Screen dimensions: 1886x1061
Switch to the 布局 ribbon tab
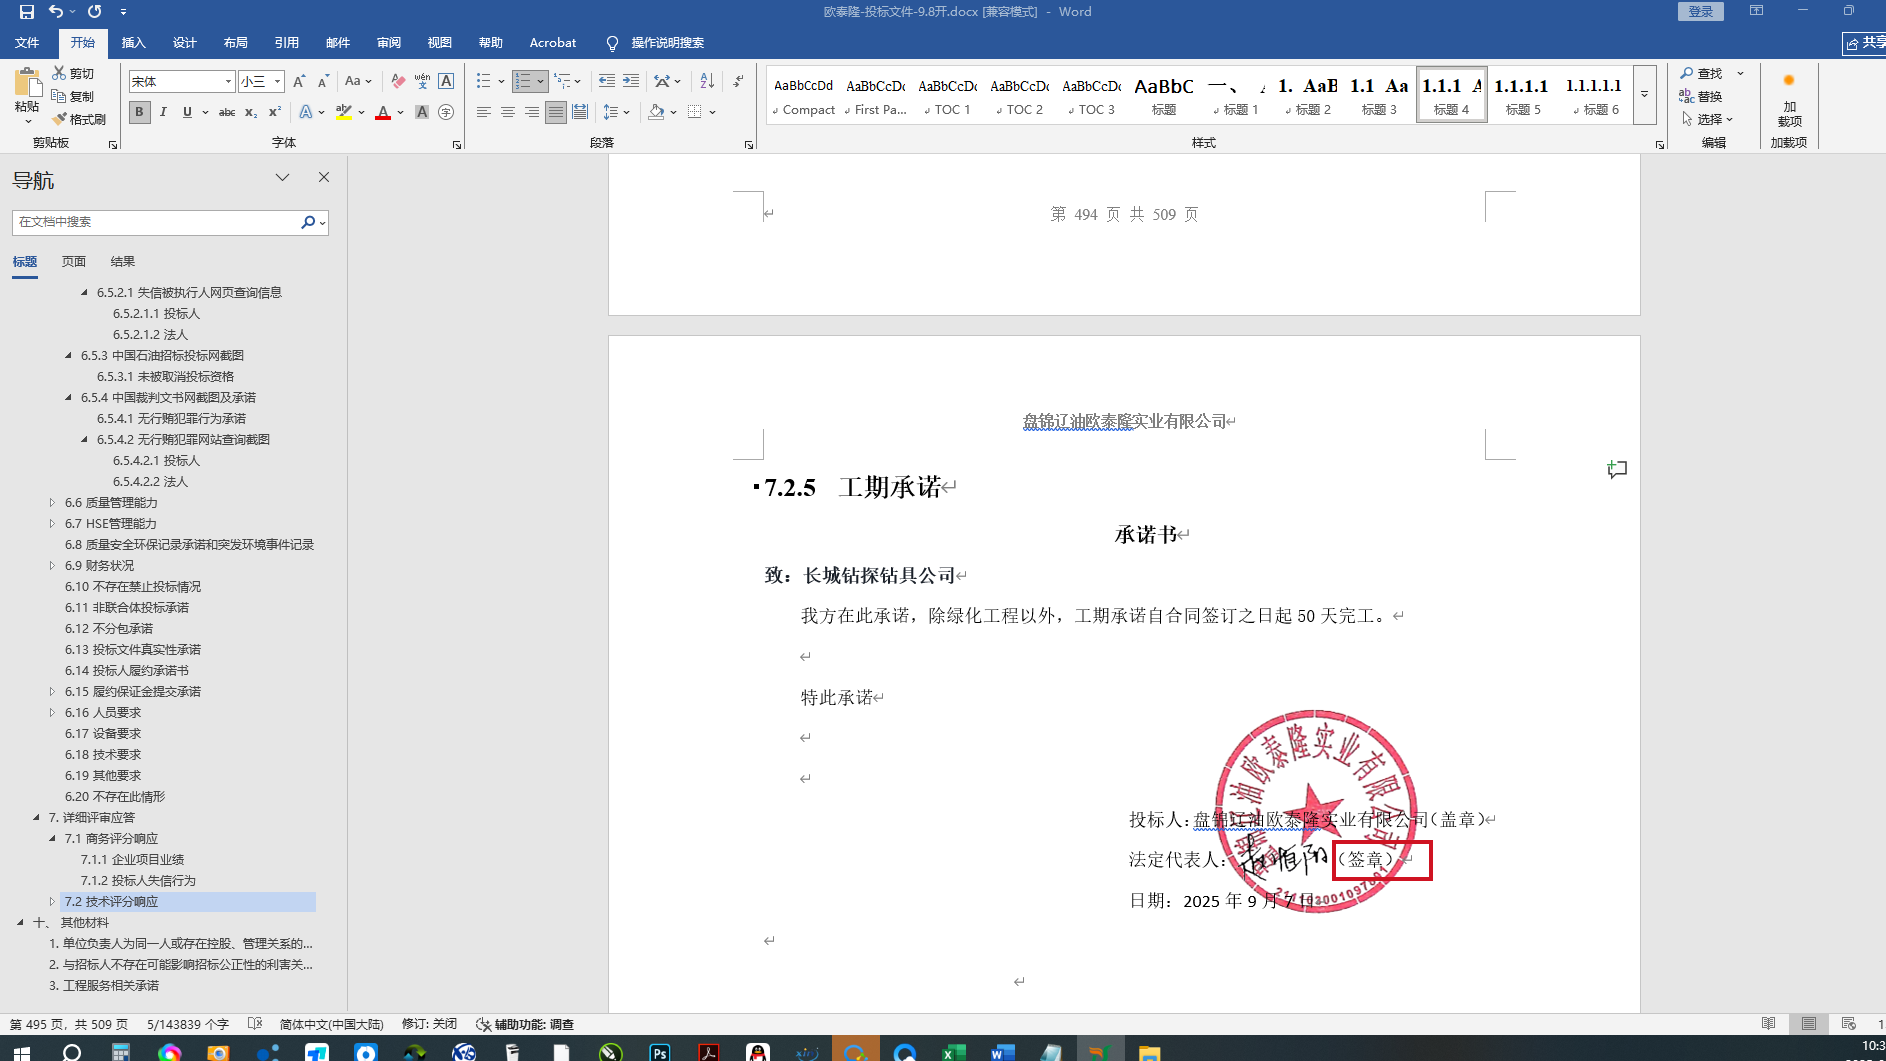click(x=236, y=42)
